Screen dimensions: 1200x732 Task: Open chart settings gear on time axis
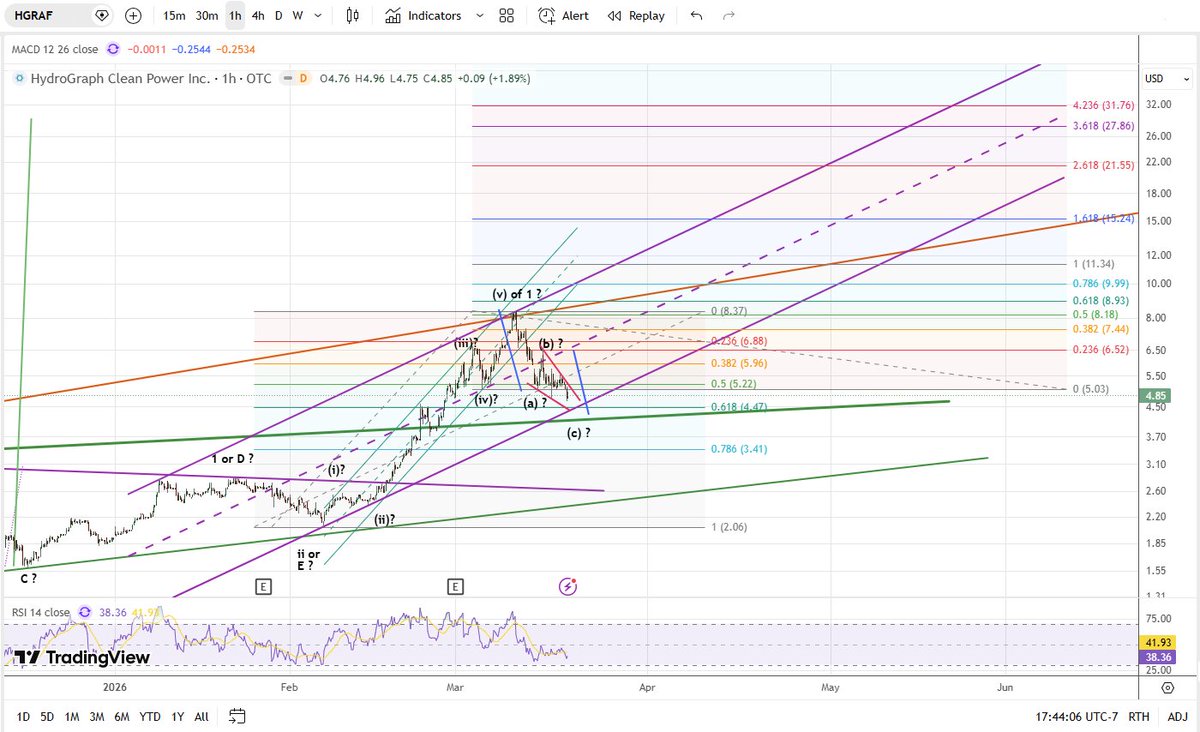point(1168,688)
